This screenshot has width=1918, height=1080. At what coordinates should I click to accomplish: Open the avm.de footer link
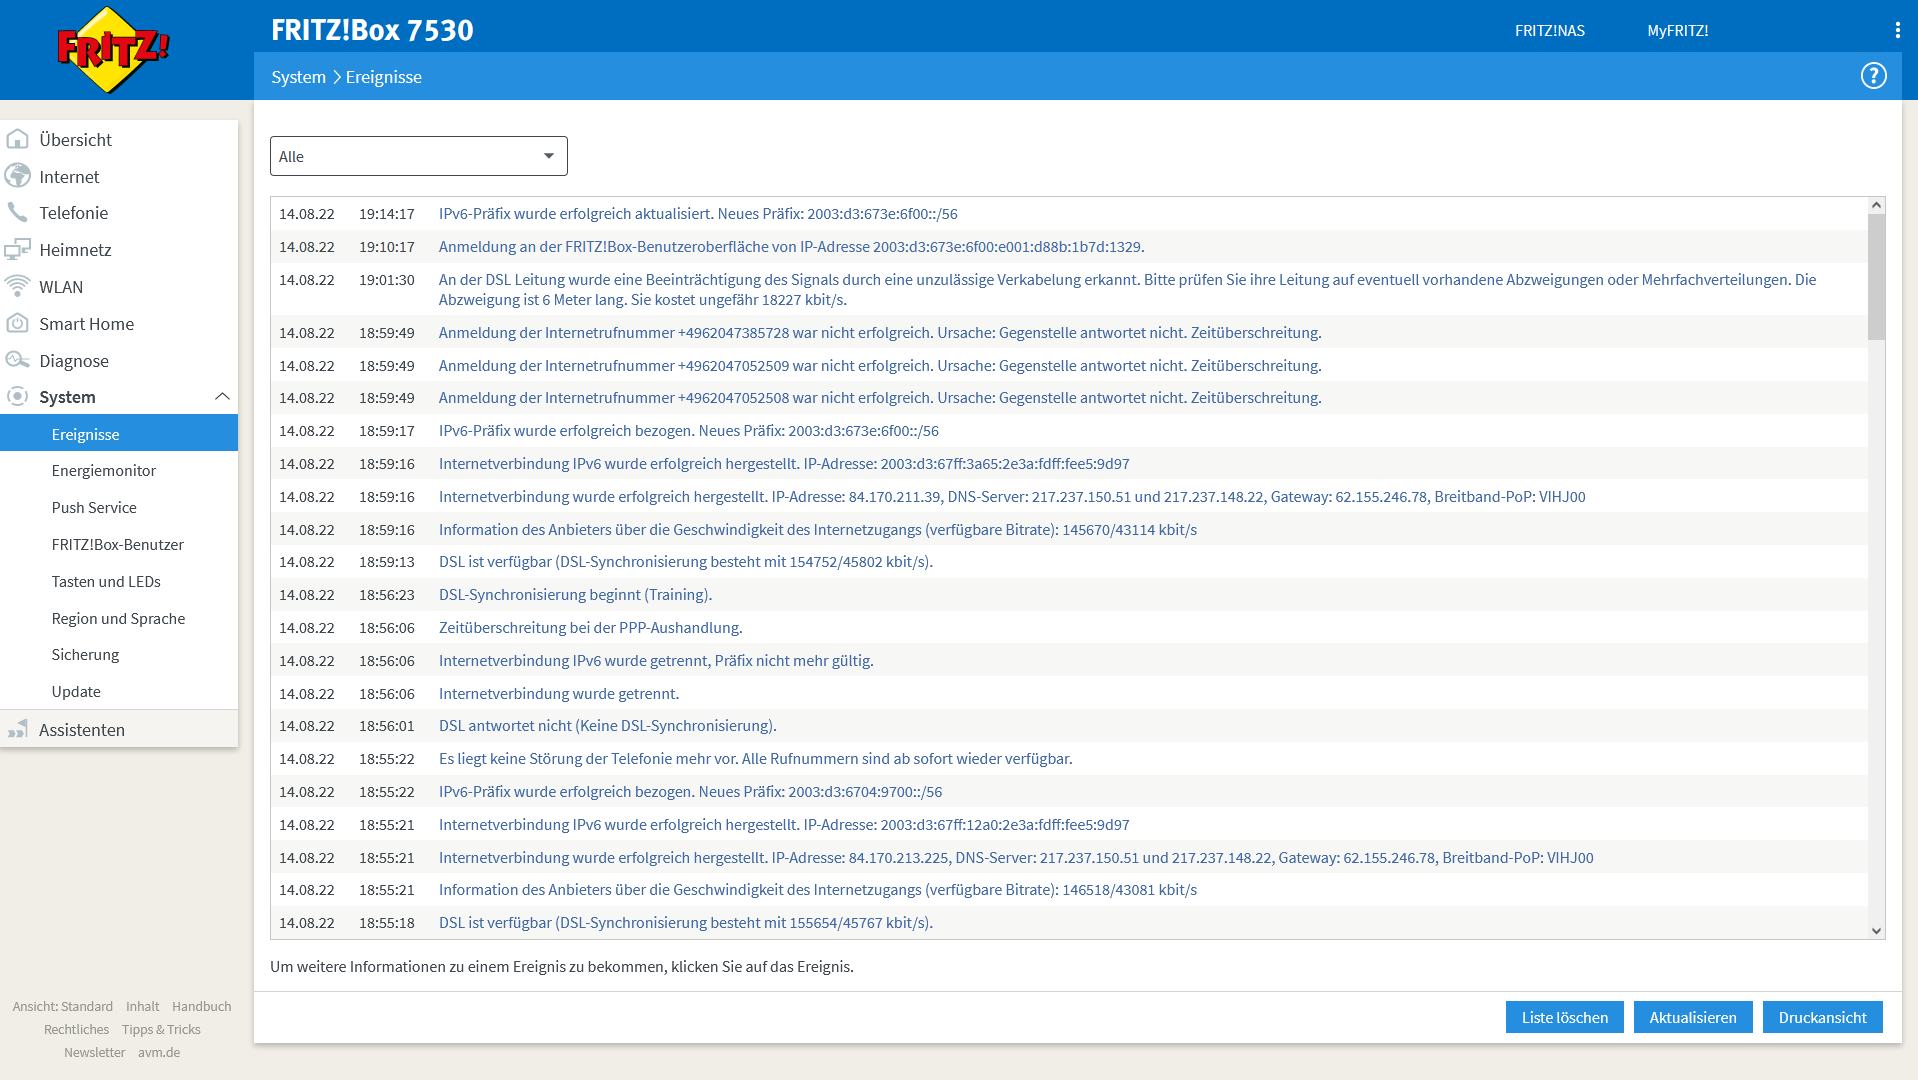point(159,1052)
